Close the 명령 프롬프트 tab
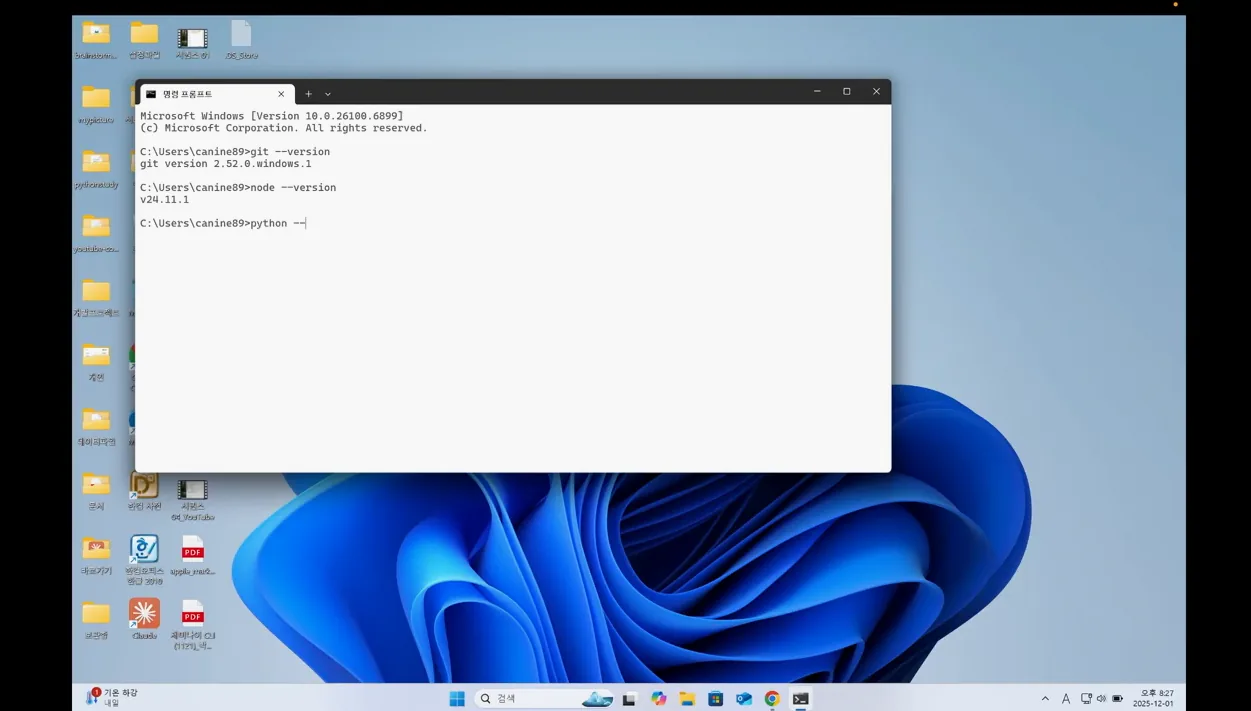This screenshot has width=1251, height=711. 281,94
